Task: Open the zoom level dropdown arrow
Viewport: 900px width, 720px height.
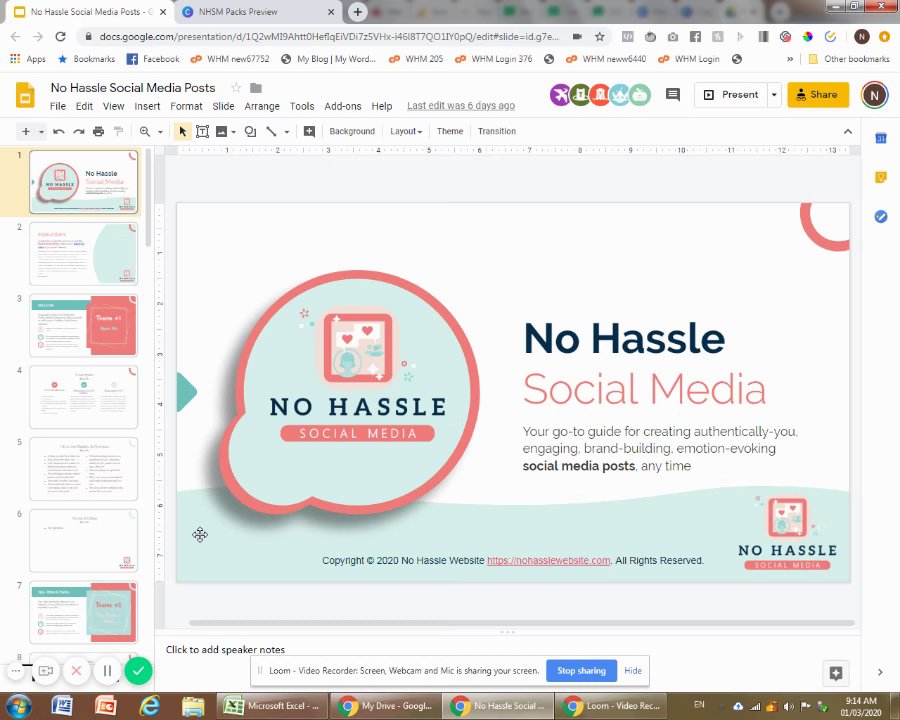Action: point(160,132)
